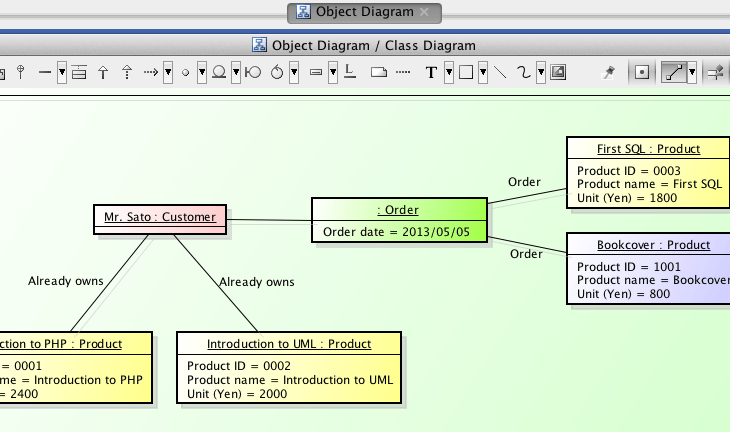Select the Rectangle shape tool
The height and width of the screenshot is (432, 730).
(466, 72)
